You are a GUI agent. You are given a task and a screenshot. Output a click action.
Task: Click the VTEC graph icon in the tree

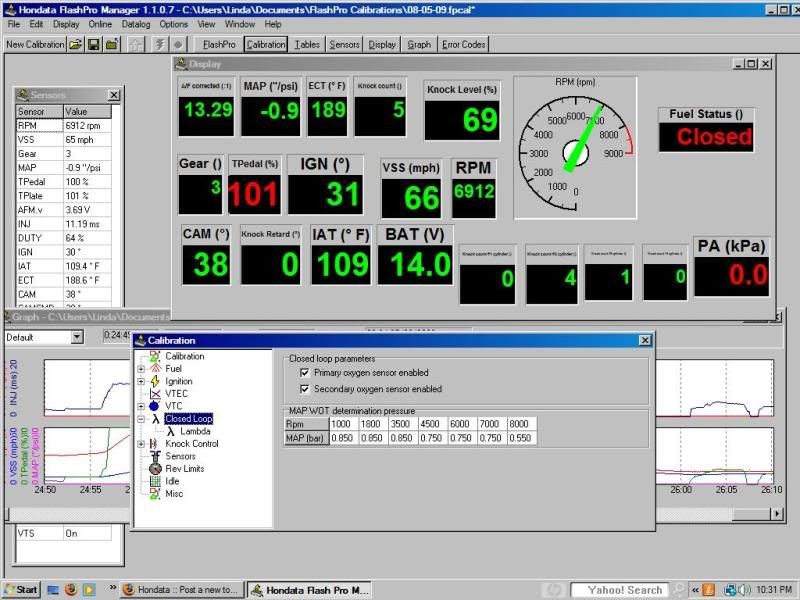click(x=155, y=393)
